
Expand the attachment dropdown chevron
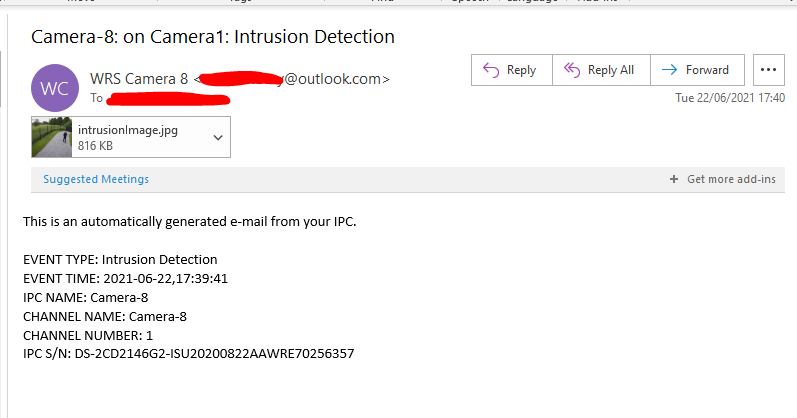coord(218,137)
